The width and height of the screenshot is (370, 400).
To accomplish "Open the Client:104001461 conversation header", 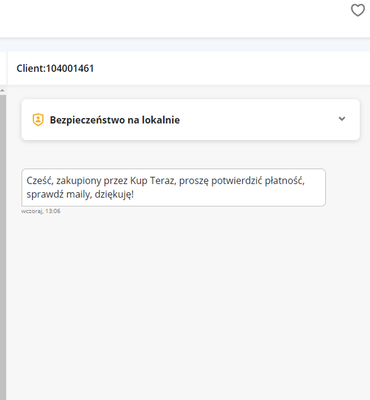I will pos(189,68).
